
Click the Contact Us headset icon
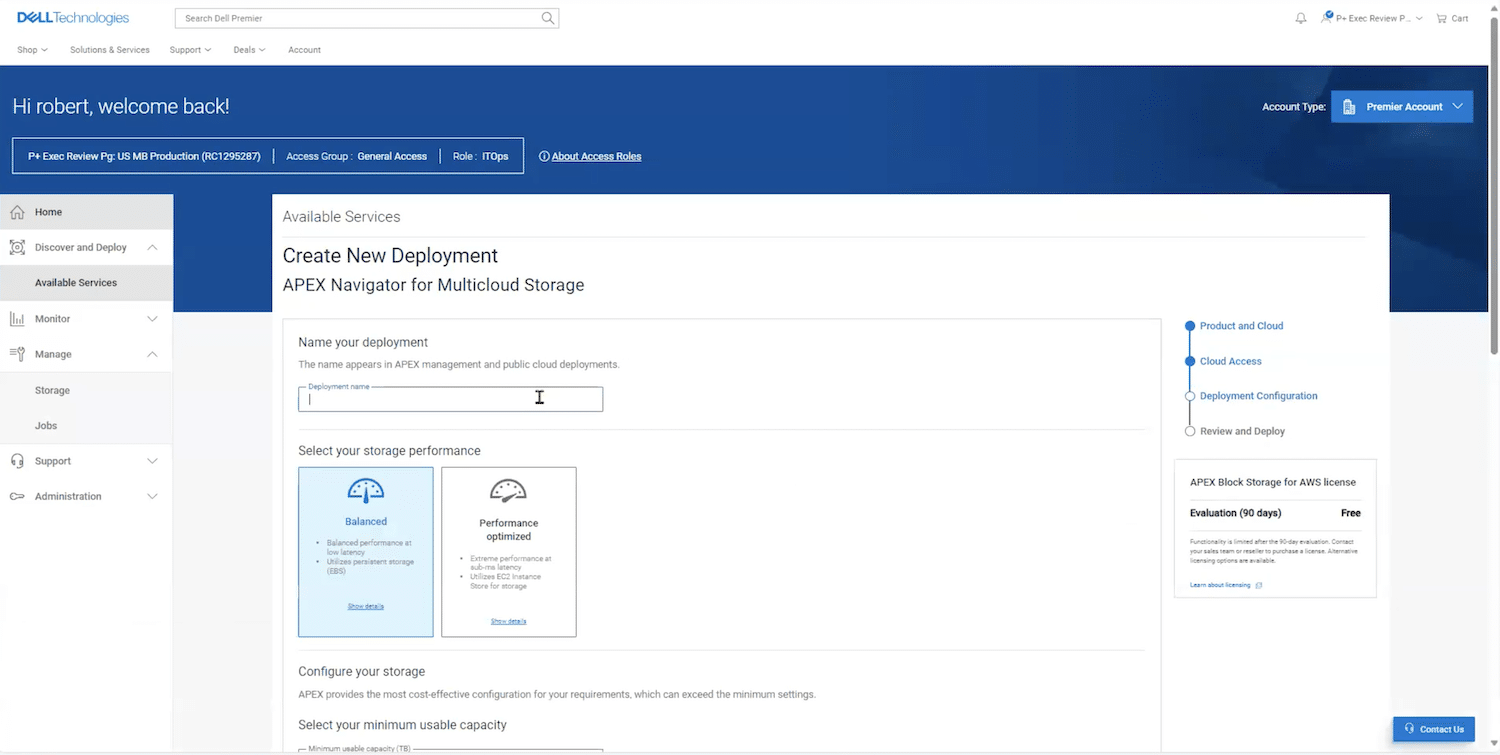click(1409, 729)
